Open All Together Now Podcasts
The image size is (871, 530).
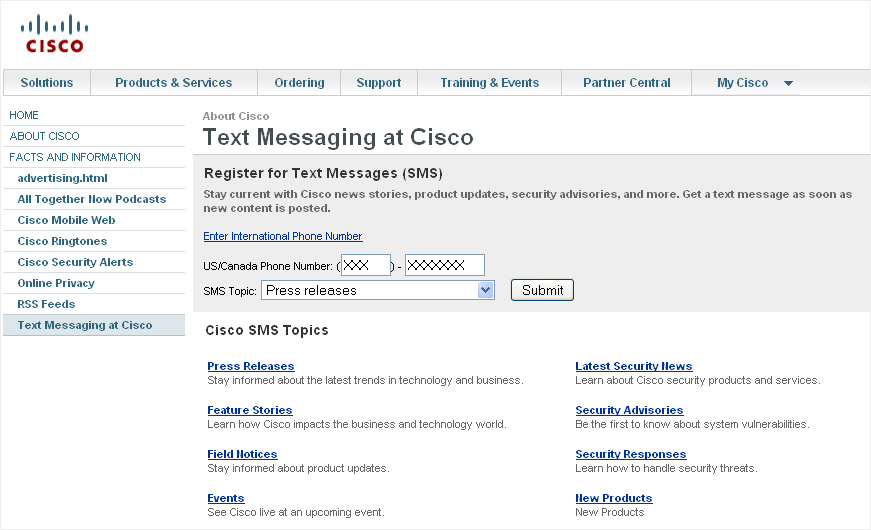(x=92, y=199)
